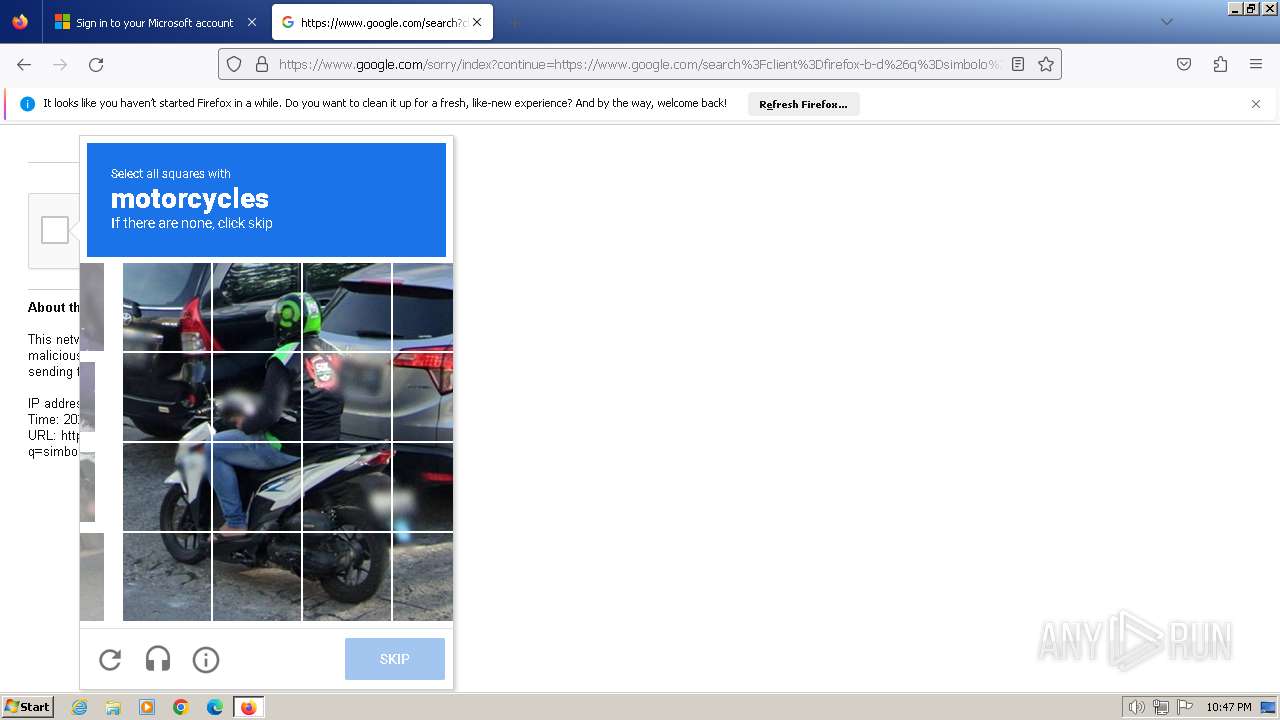The width and height of the screenshot is (1280, 720).
Task: Reload the current page
Action: [96, 64]
